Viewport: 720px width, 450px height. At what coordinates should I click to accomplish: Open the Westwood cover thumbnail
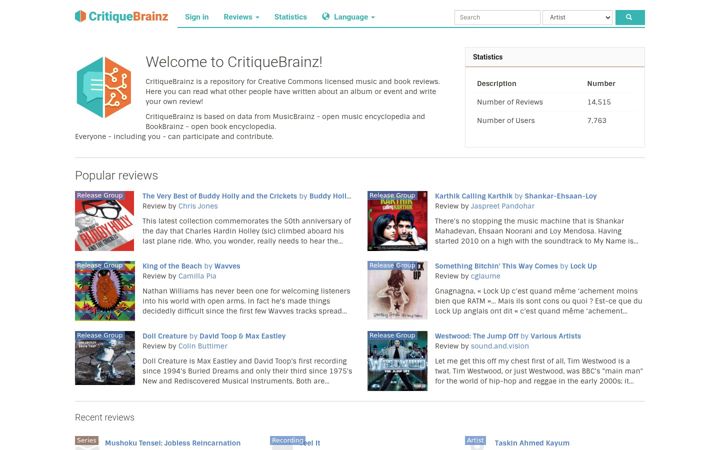click(397, 361)
